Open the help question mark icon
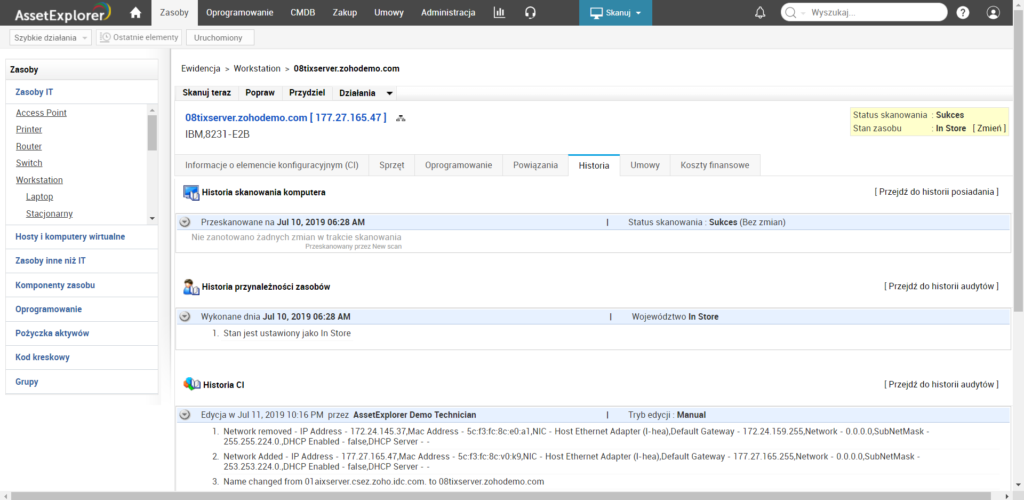Viewport: 1024px width, 500px height. click(962, 13)
